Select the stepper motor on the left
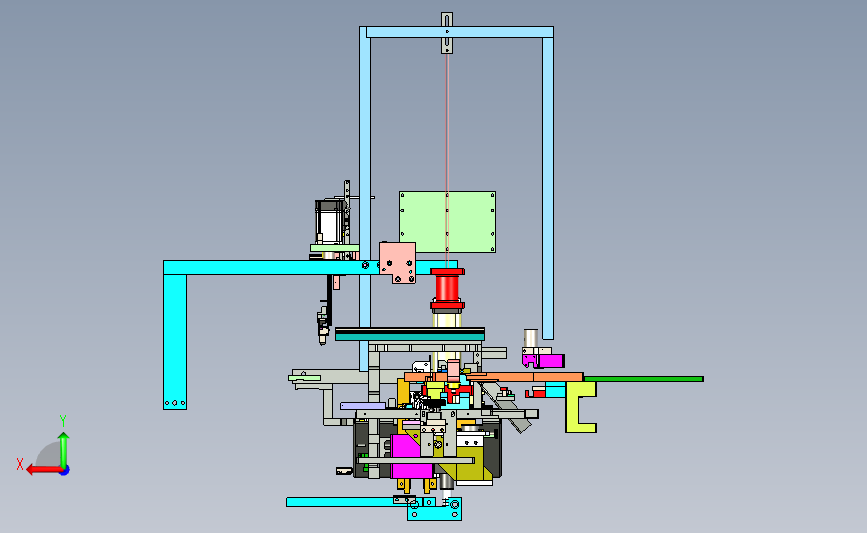This screenshot has width=867, height=533. click(330, 222)
